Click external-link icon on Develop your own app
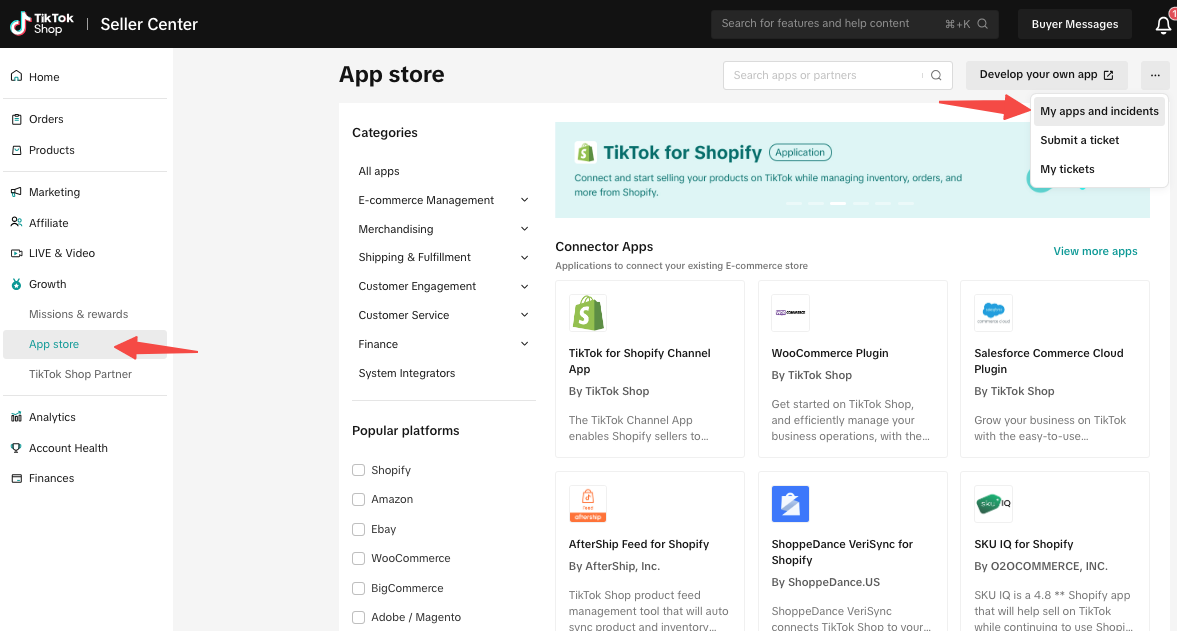The height and width of the screenshot is (631, 1177). (x=1109, y=75)
